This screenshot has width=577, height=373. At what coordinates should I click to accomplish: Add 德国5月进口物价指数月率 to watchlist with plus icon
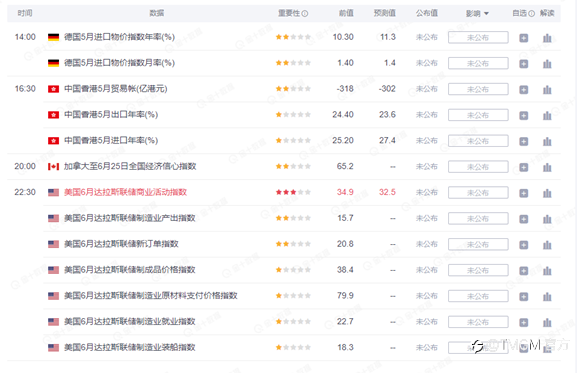coord(524,64)
